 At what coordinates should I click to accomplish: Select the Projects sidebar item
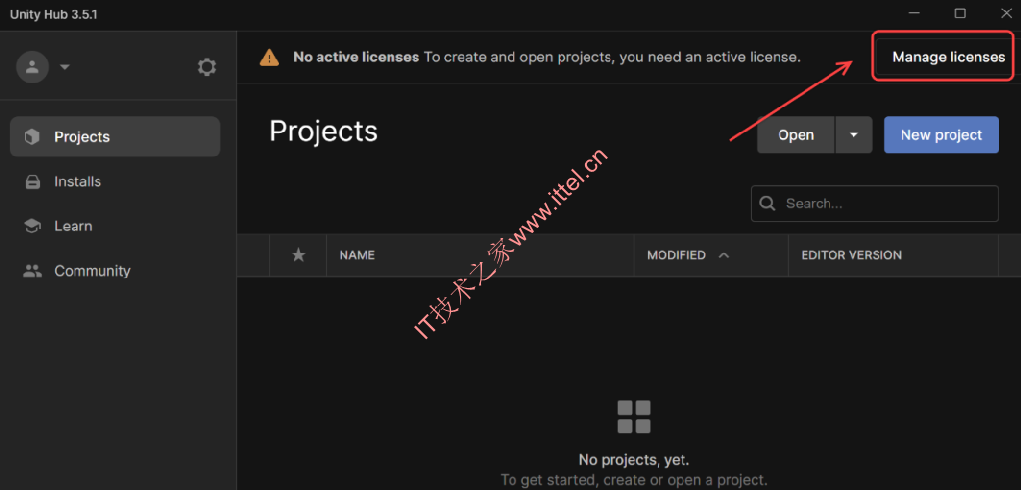[115, 137]
